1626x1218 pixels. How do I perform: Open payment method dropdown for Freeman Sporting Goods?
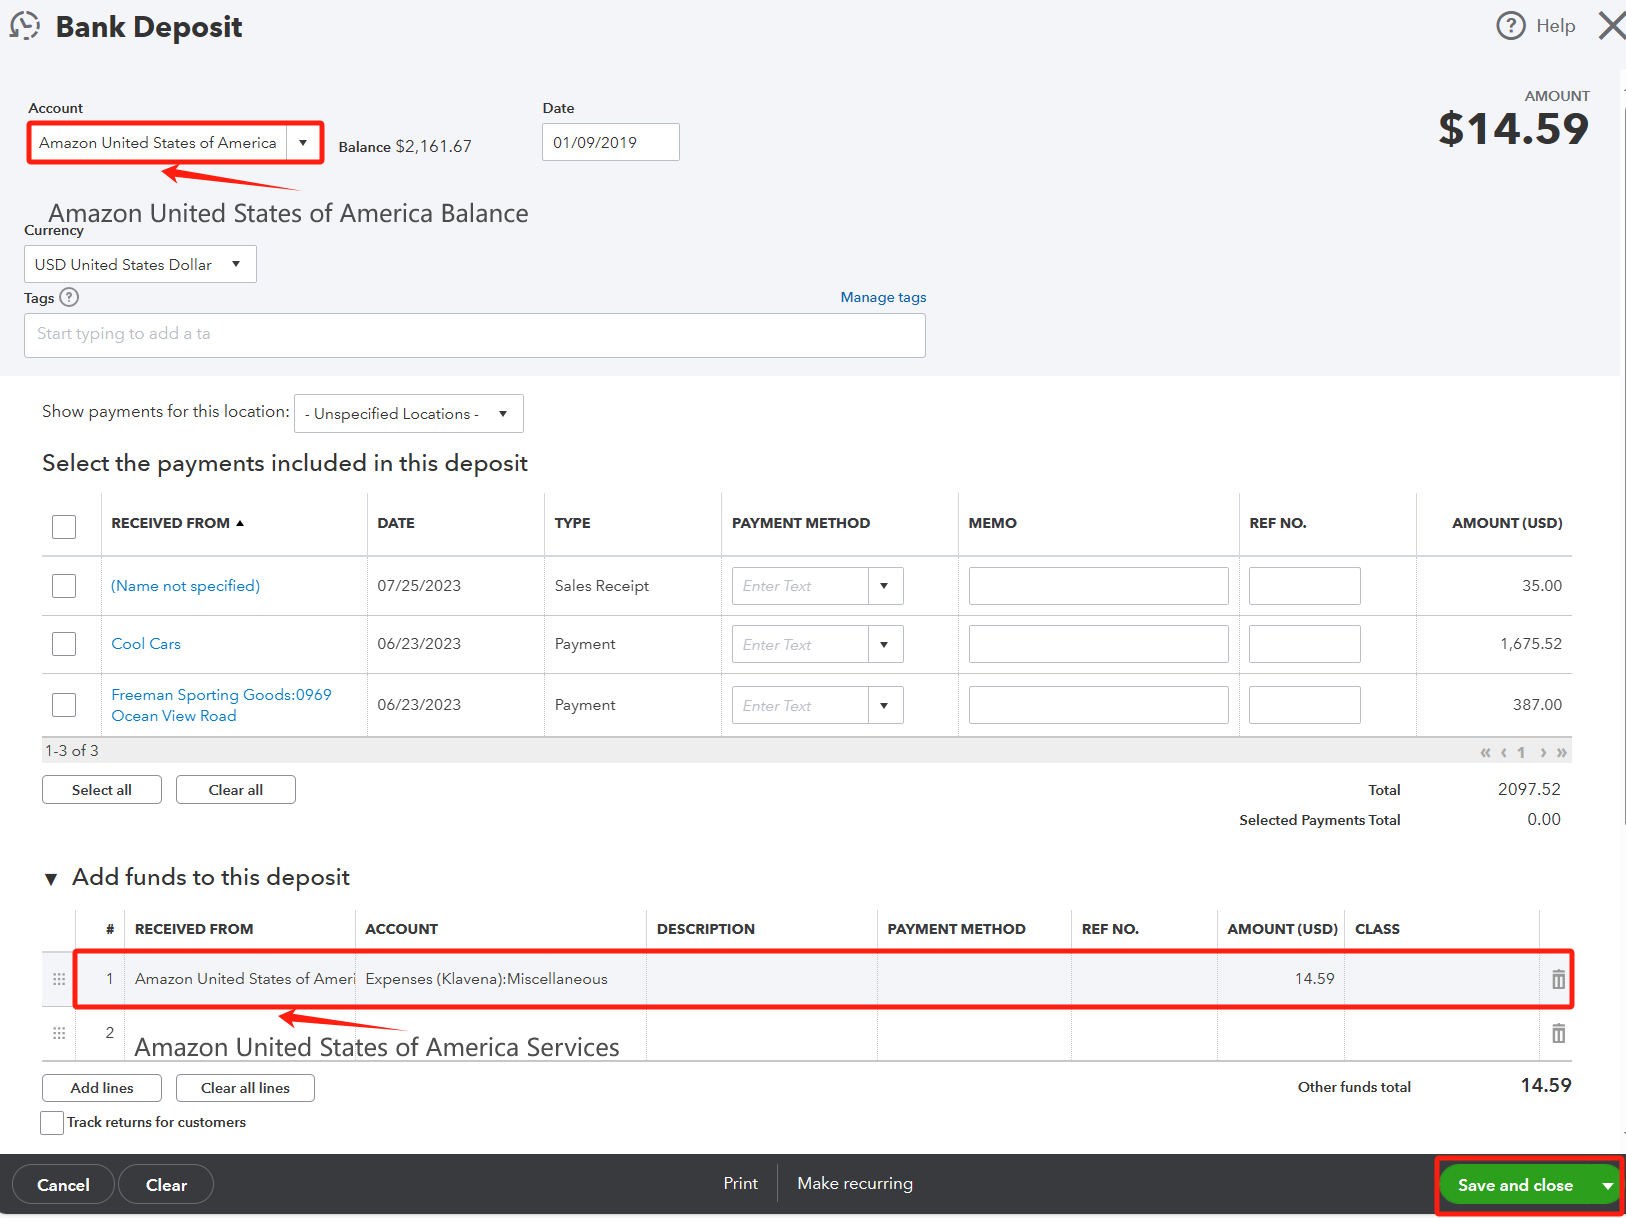[x=884, y=705]
